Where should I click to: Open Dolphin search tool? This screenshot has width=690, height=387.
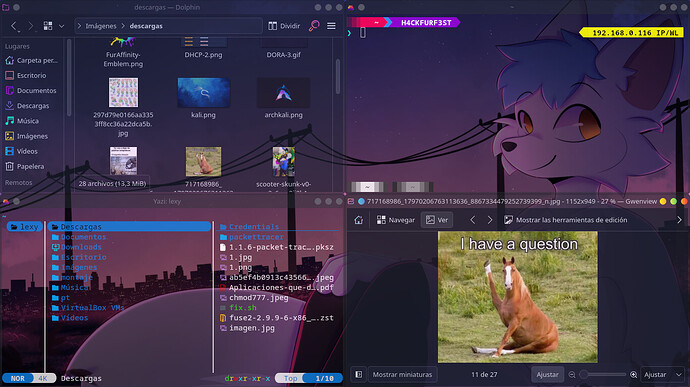click(314, 26)
